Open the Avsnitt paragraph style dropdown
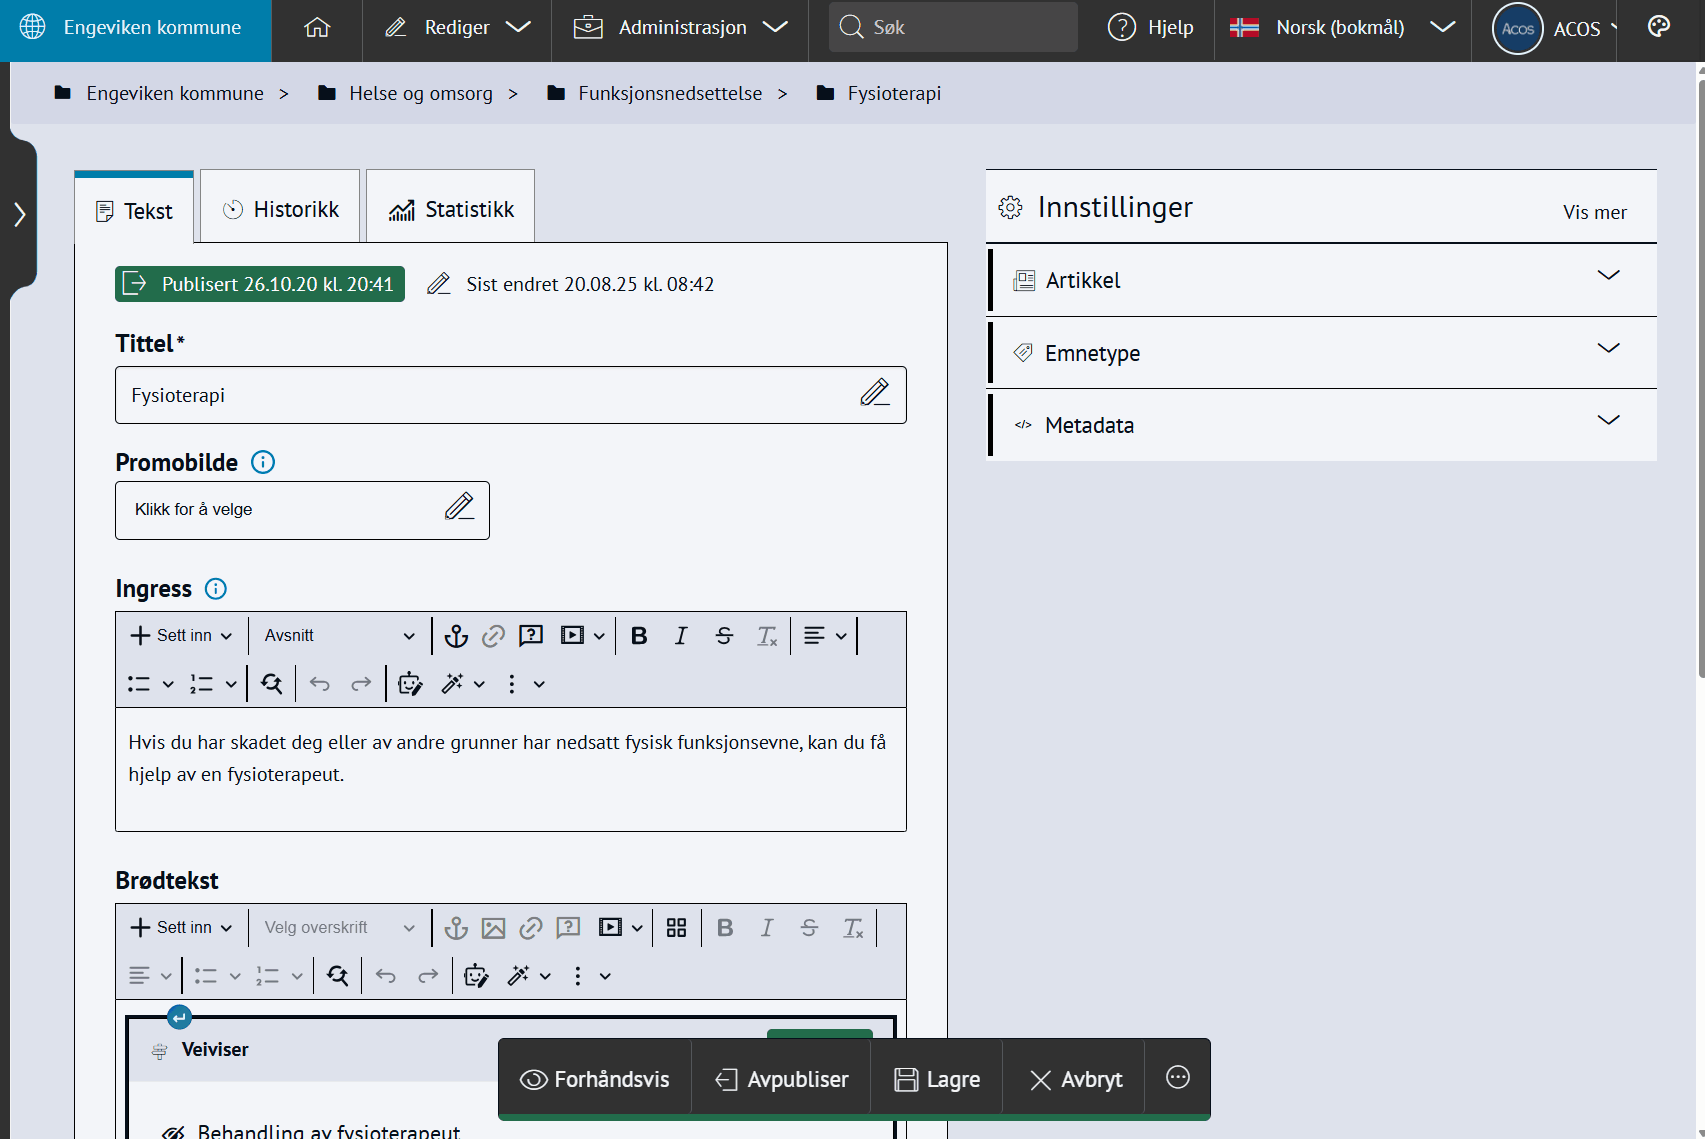Image resolution: width=1705 pixels, height=1139 pixels. click(x=338, y=636)
